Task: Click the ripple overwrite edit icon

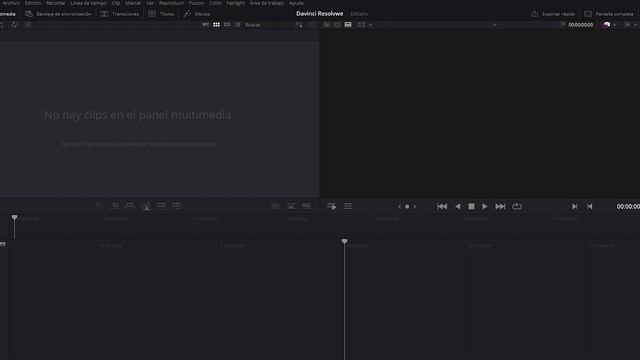Action: (x=130, y=206)
